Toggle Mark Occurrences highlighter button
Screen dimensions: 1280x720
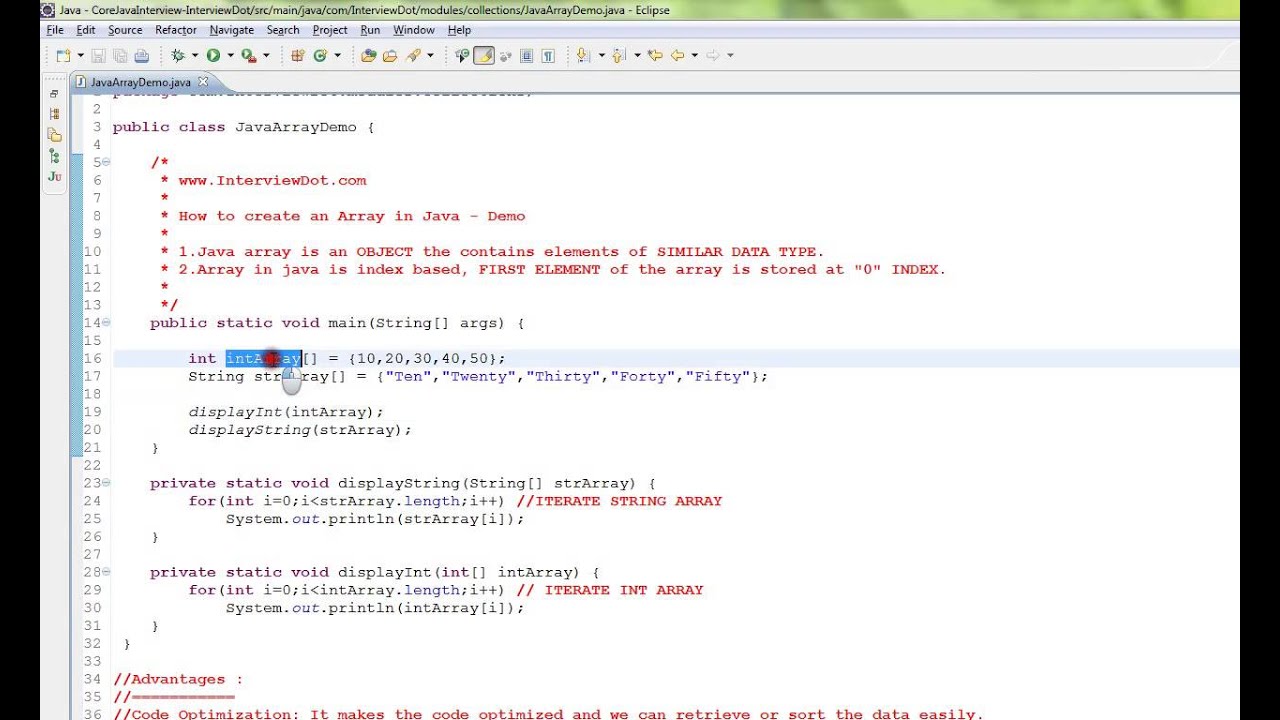(484, 56)
